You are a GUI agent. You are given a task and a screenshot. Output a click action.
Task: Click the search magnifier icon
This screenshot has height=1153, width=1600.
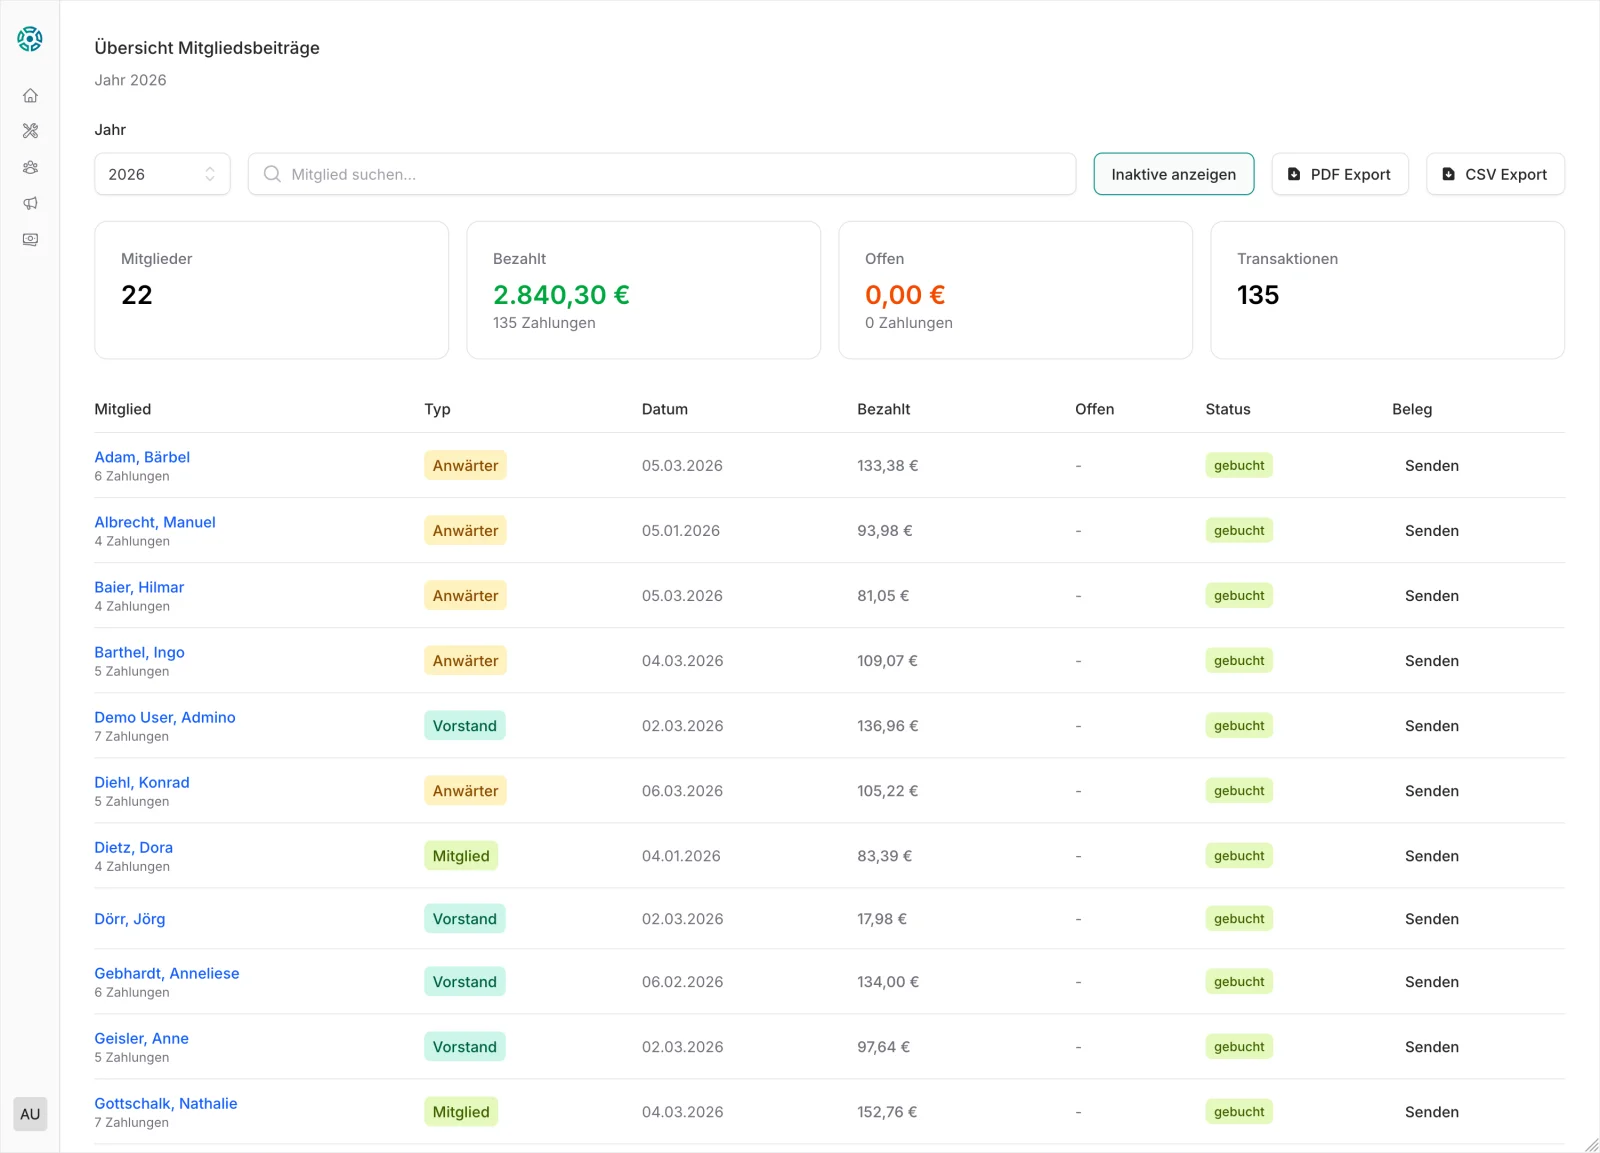(272, 174)
